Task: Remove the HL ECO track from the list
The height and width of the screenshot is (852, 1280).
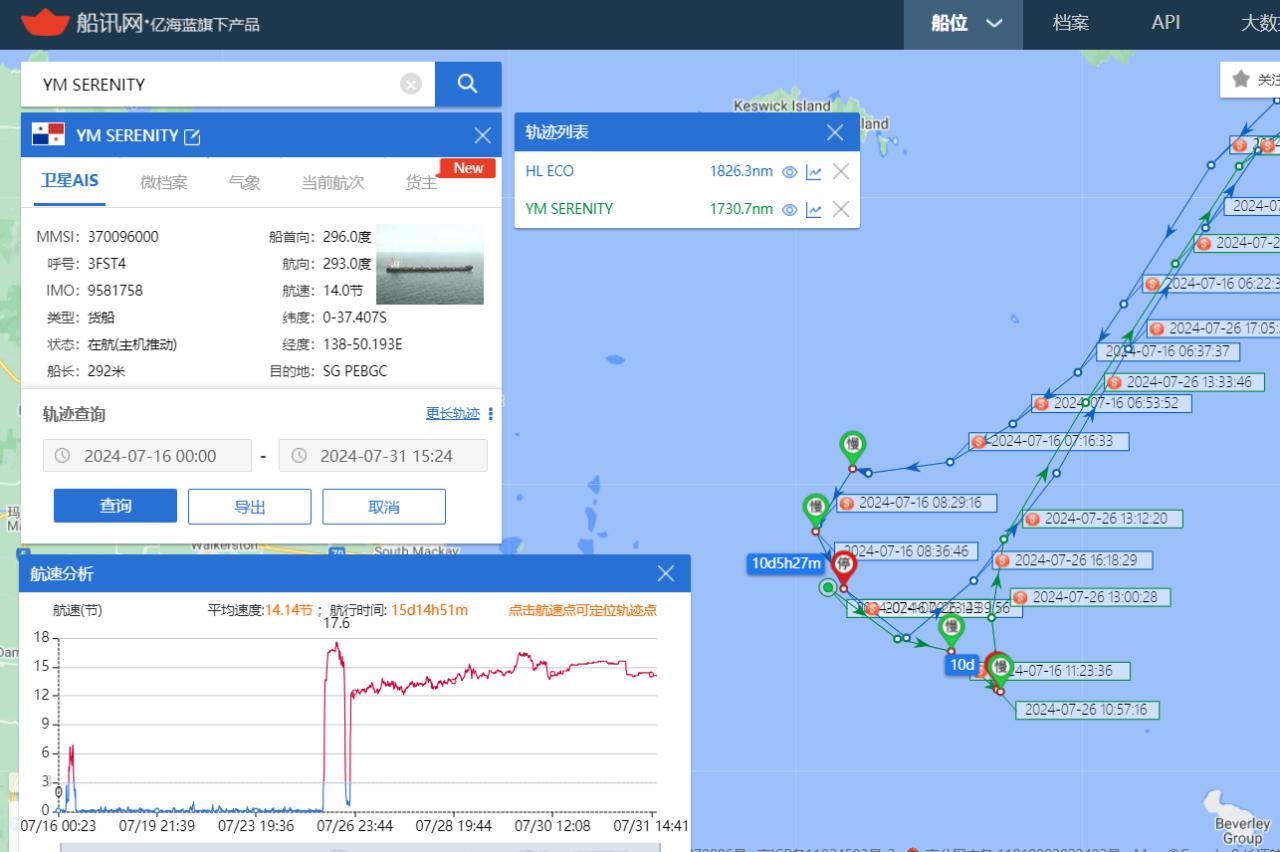Action: pyautogui.click(x=841, y=171)
